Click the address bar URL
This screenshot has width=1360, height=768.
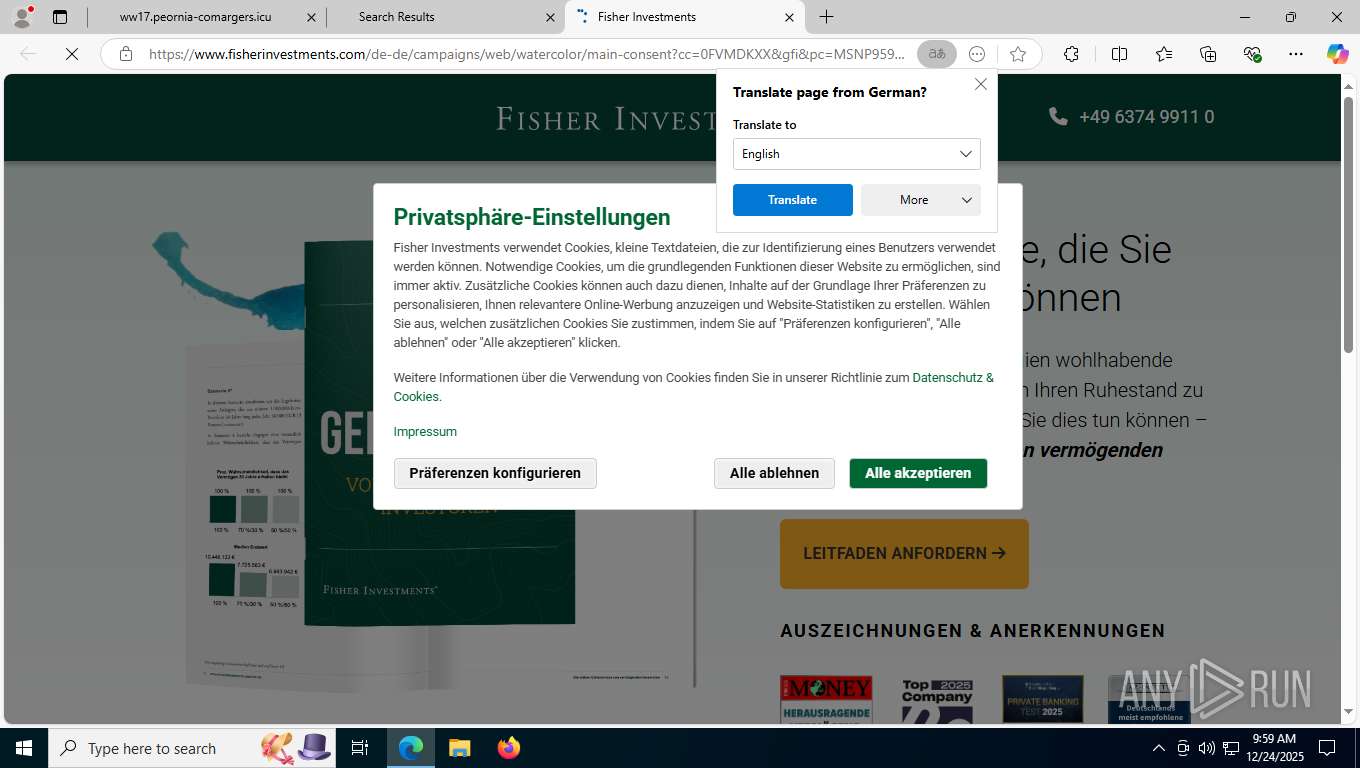(x=527, y=54)
